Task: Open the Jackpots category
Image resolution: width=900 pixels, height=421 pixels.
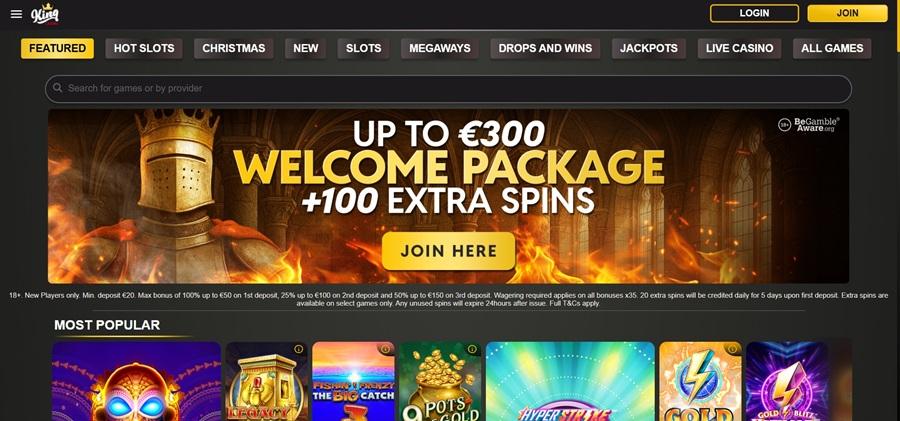Action: coord(649,48)
